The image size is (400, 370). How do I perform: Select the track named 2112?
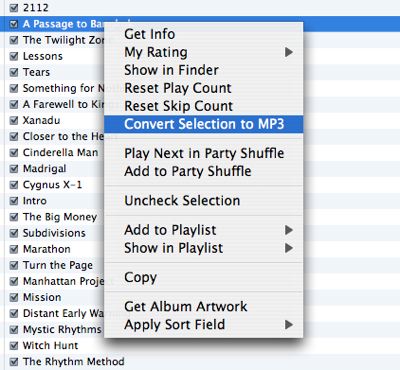click(36, 7)
